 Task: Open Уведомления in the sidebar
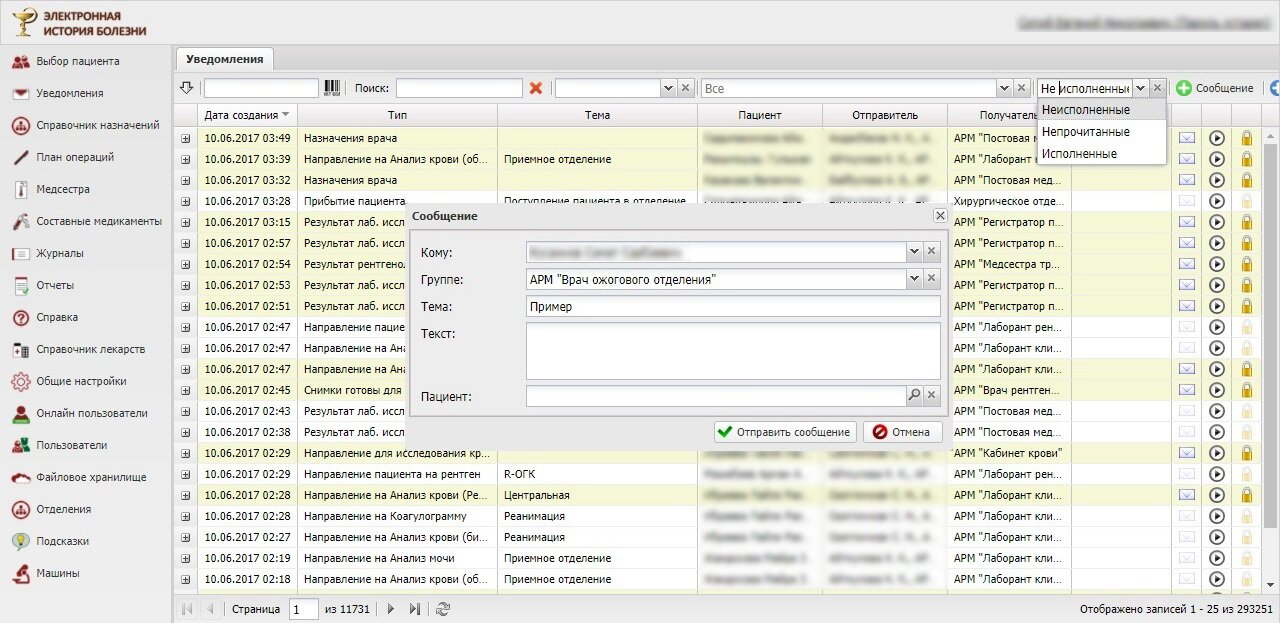click(69, 93)
